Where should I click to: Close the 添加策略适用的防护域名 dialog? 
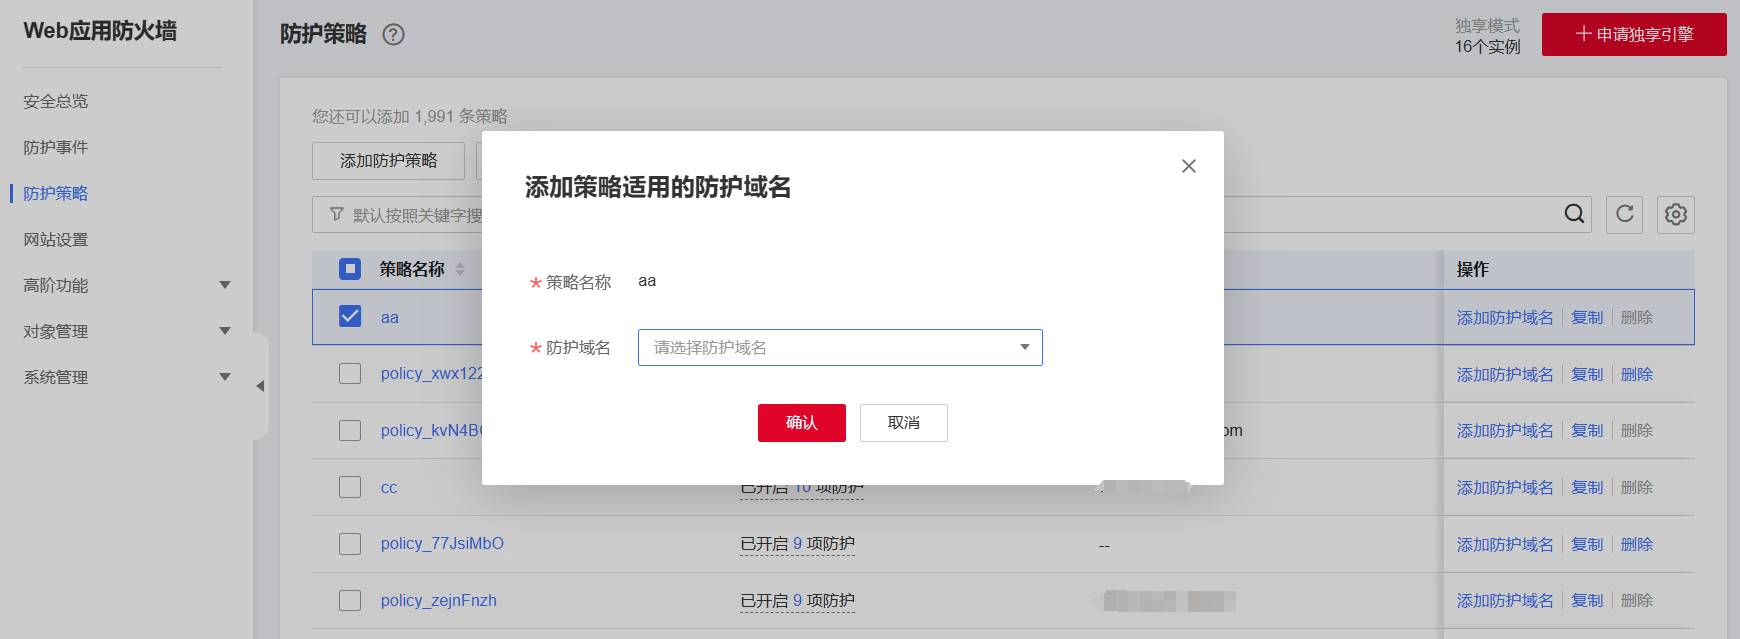coord(1189,166)
